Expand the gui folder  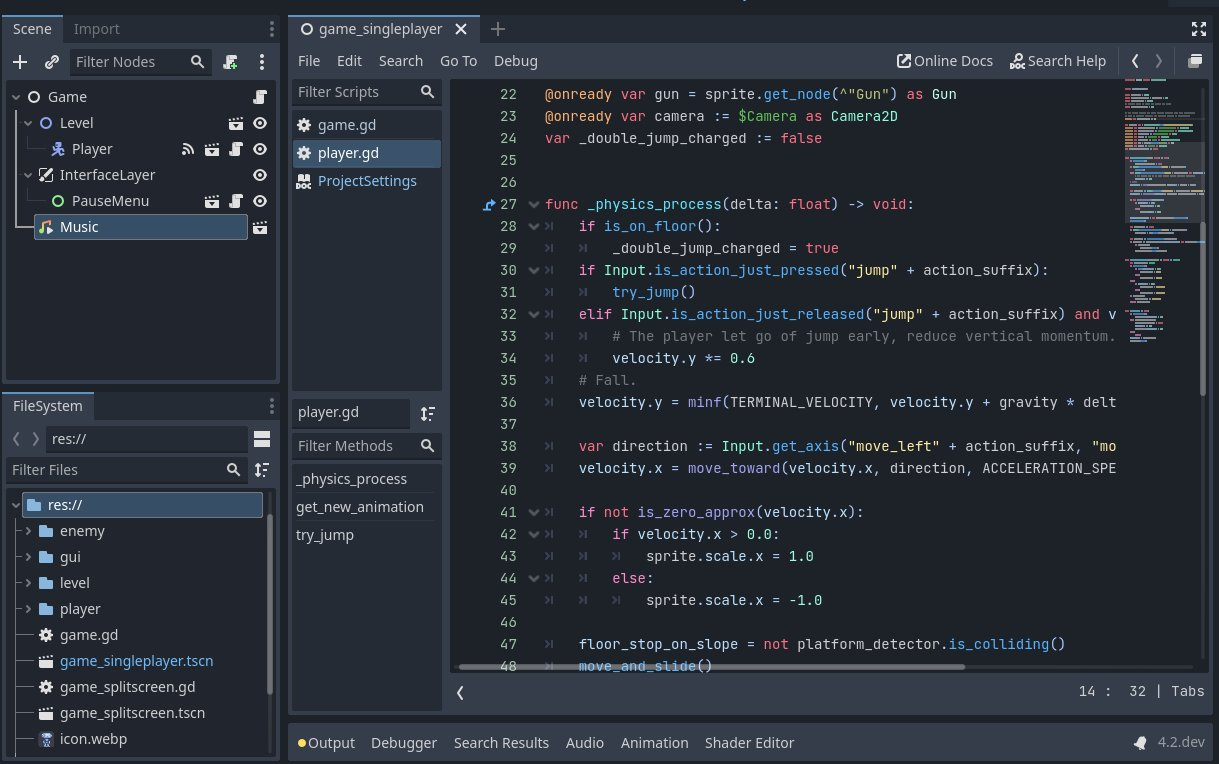point(28,557)
